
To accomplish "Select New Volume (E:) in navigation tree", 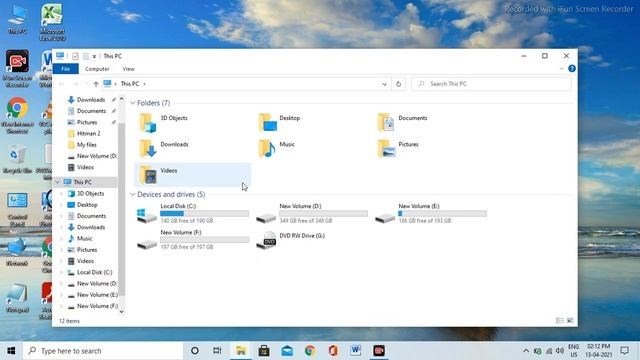I will click(97, 295).
